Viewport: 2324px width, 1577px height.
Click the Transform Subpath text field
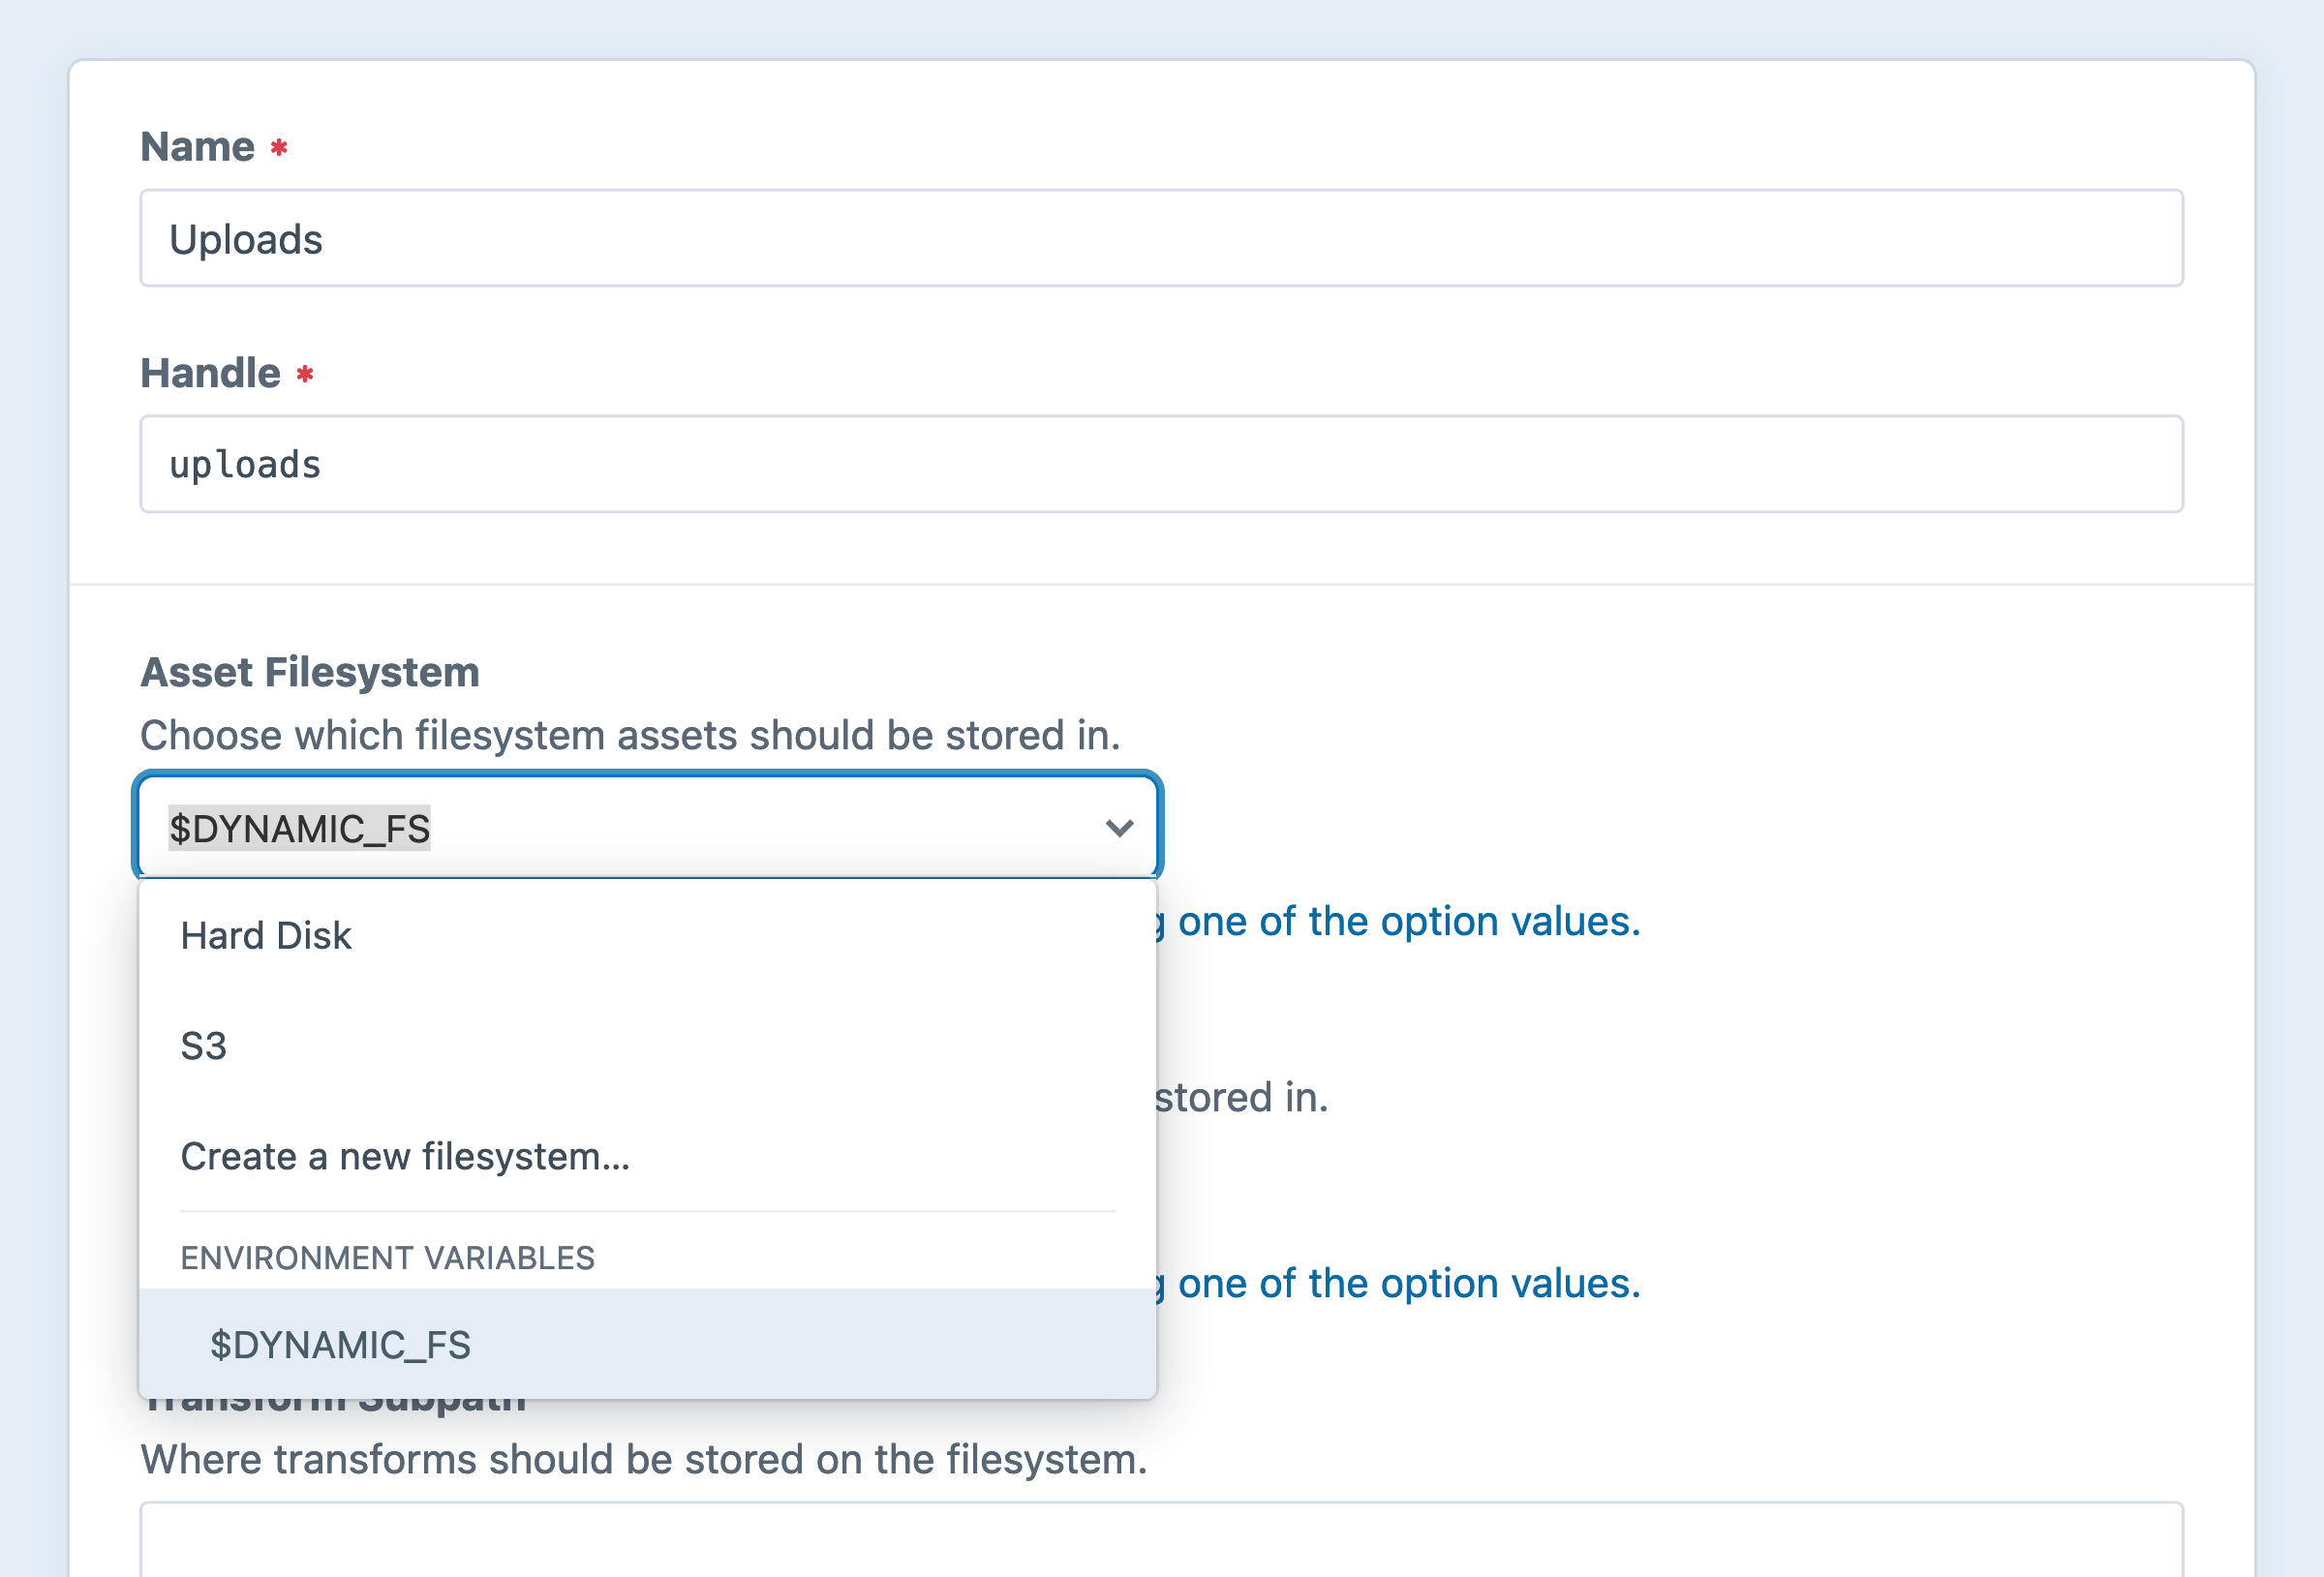tap(1161, 1540)
